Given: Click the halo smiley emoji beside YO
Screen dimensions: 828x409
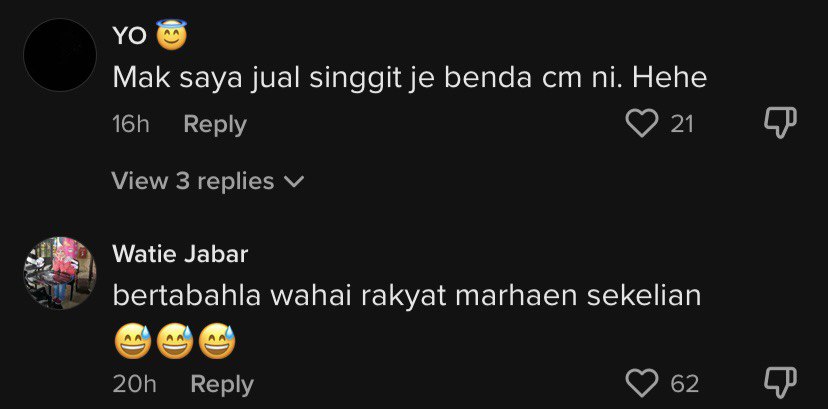Looking at the screenshot, I should pyautogui.click(x=172, y=35).
